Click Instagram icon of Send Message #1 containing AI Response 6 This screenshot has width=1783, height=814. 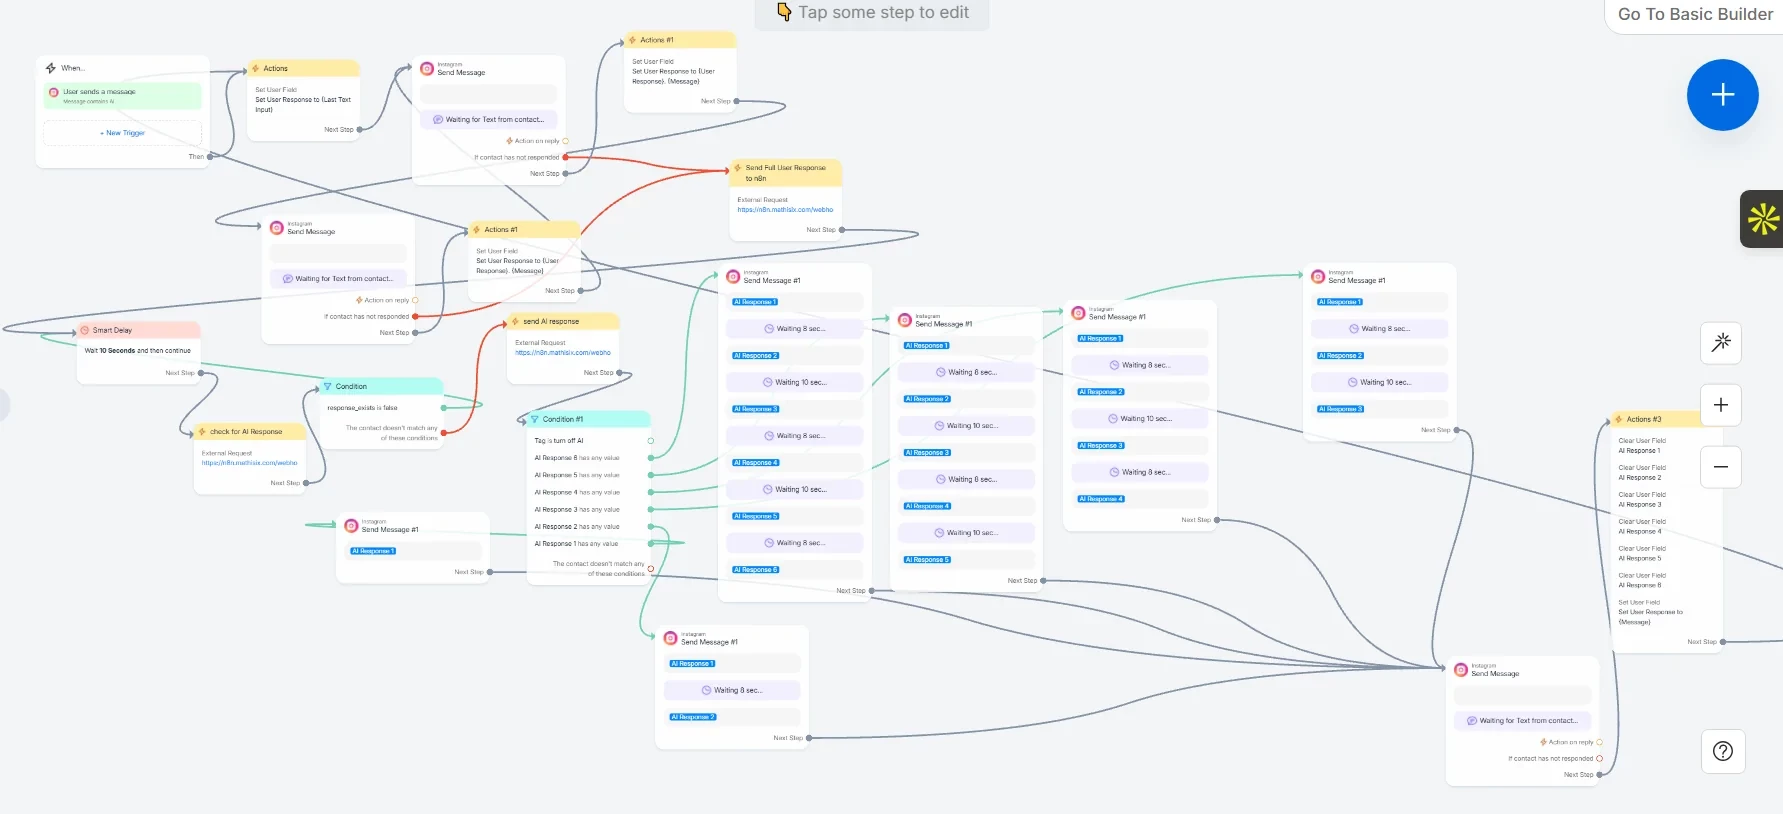(x=733, y=277)
